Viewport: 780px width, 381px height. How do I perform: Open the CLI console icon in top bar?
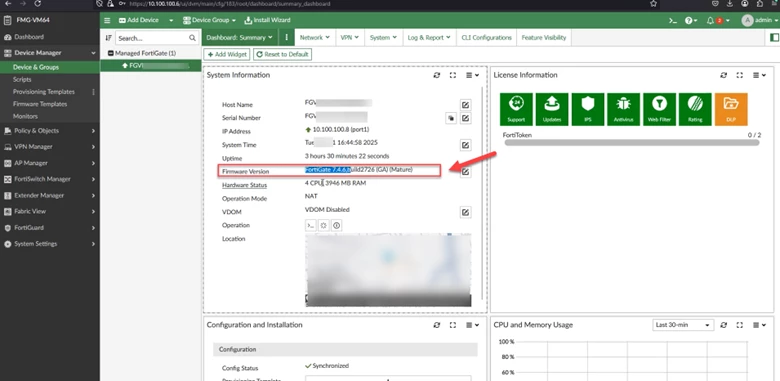pos(673,20)
